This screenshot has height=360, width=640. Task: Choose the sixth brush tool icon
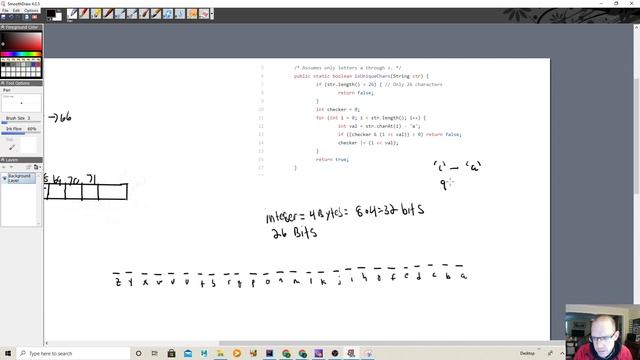132,14
